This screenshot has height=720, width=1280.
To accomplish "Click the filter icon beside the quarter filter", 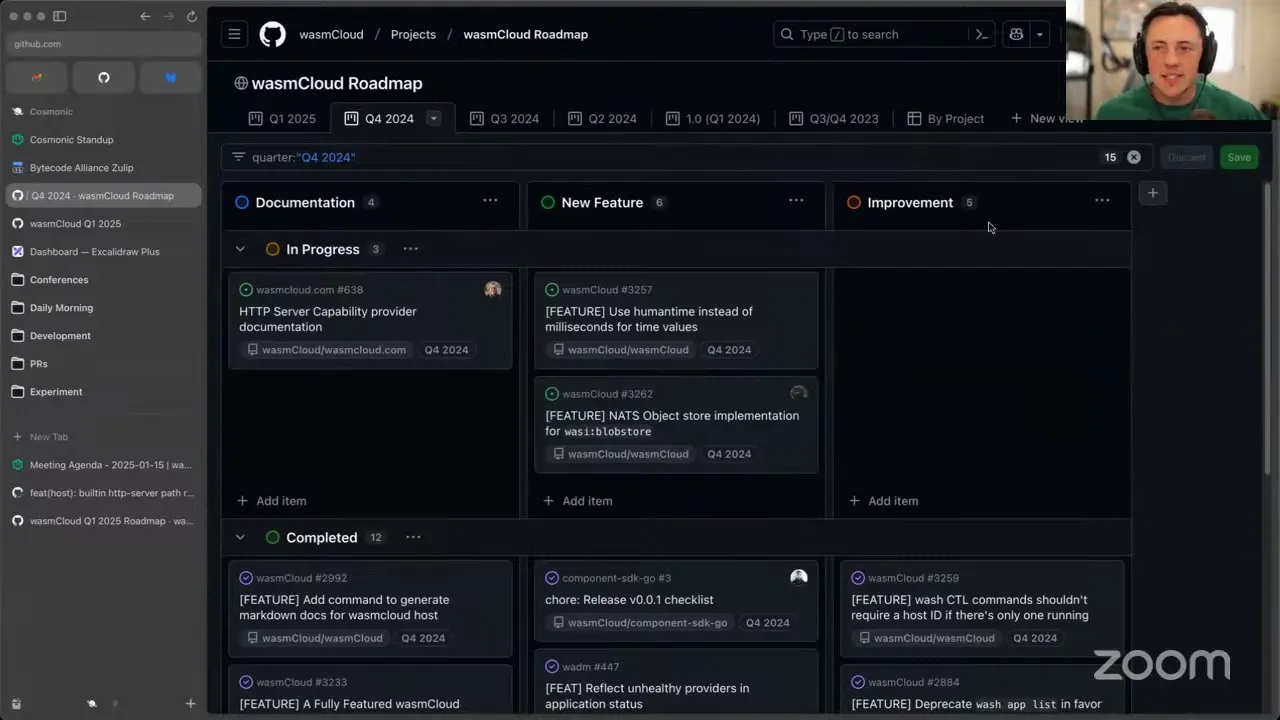I will point(238,157).
